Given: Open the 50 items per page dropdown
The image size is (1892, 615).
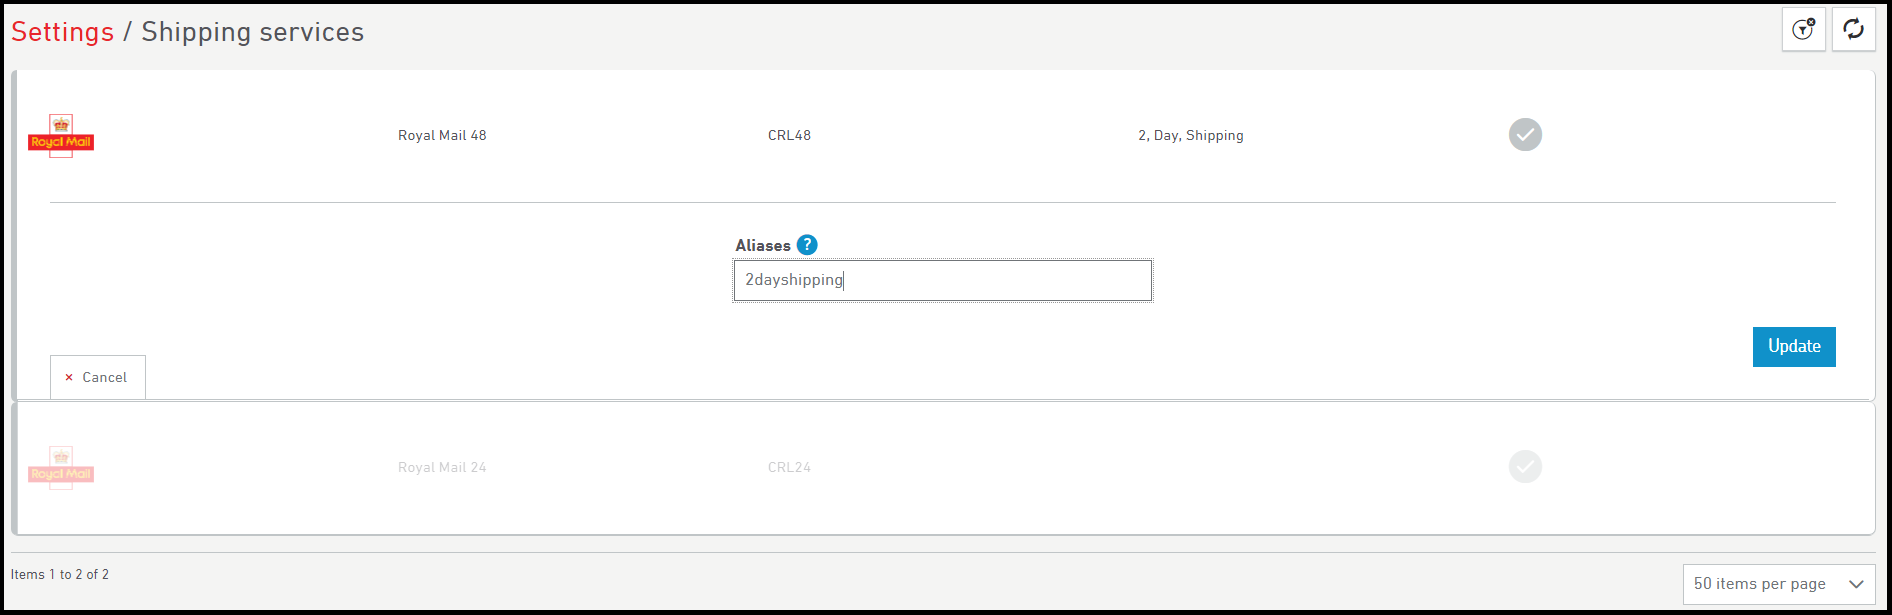Looking at the screenshot, I should click(1778, 584).
